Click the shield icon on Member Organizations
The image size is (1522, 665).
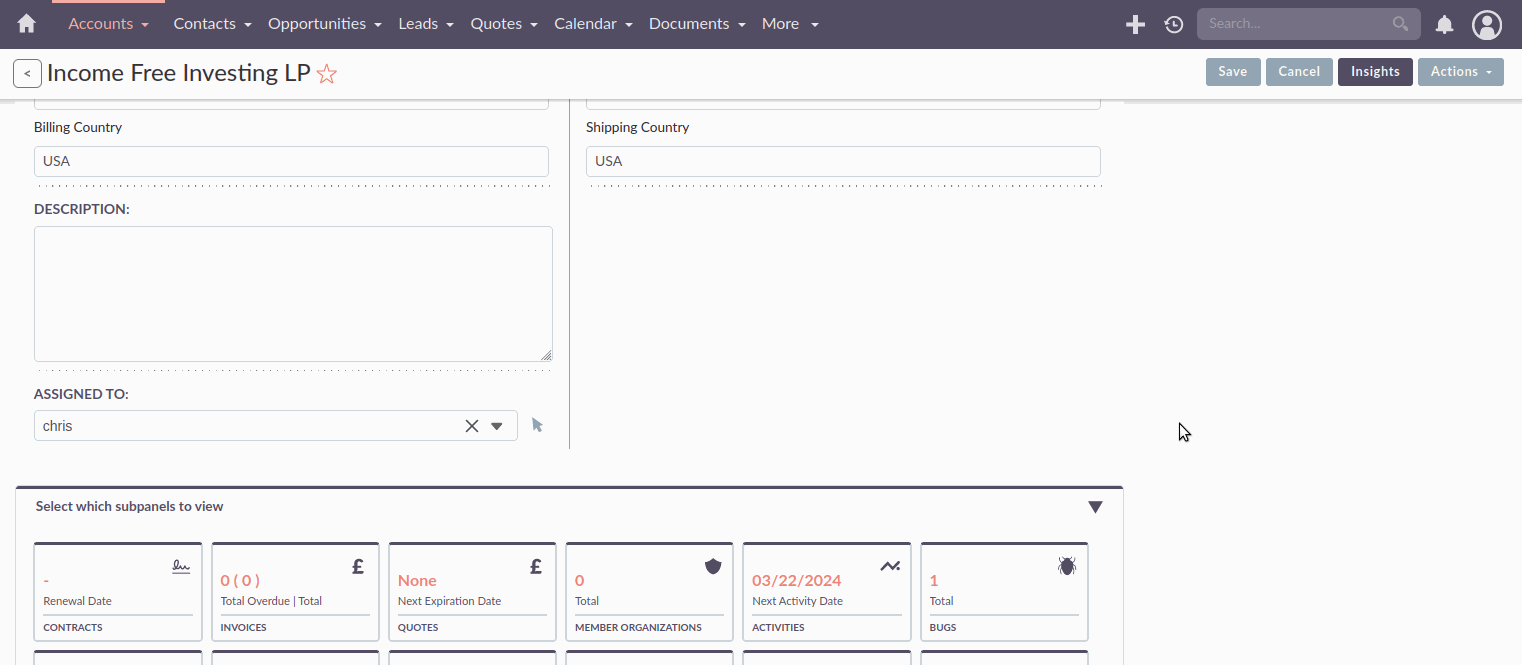coord(712,565)
